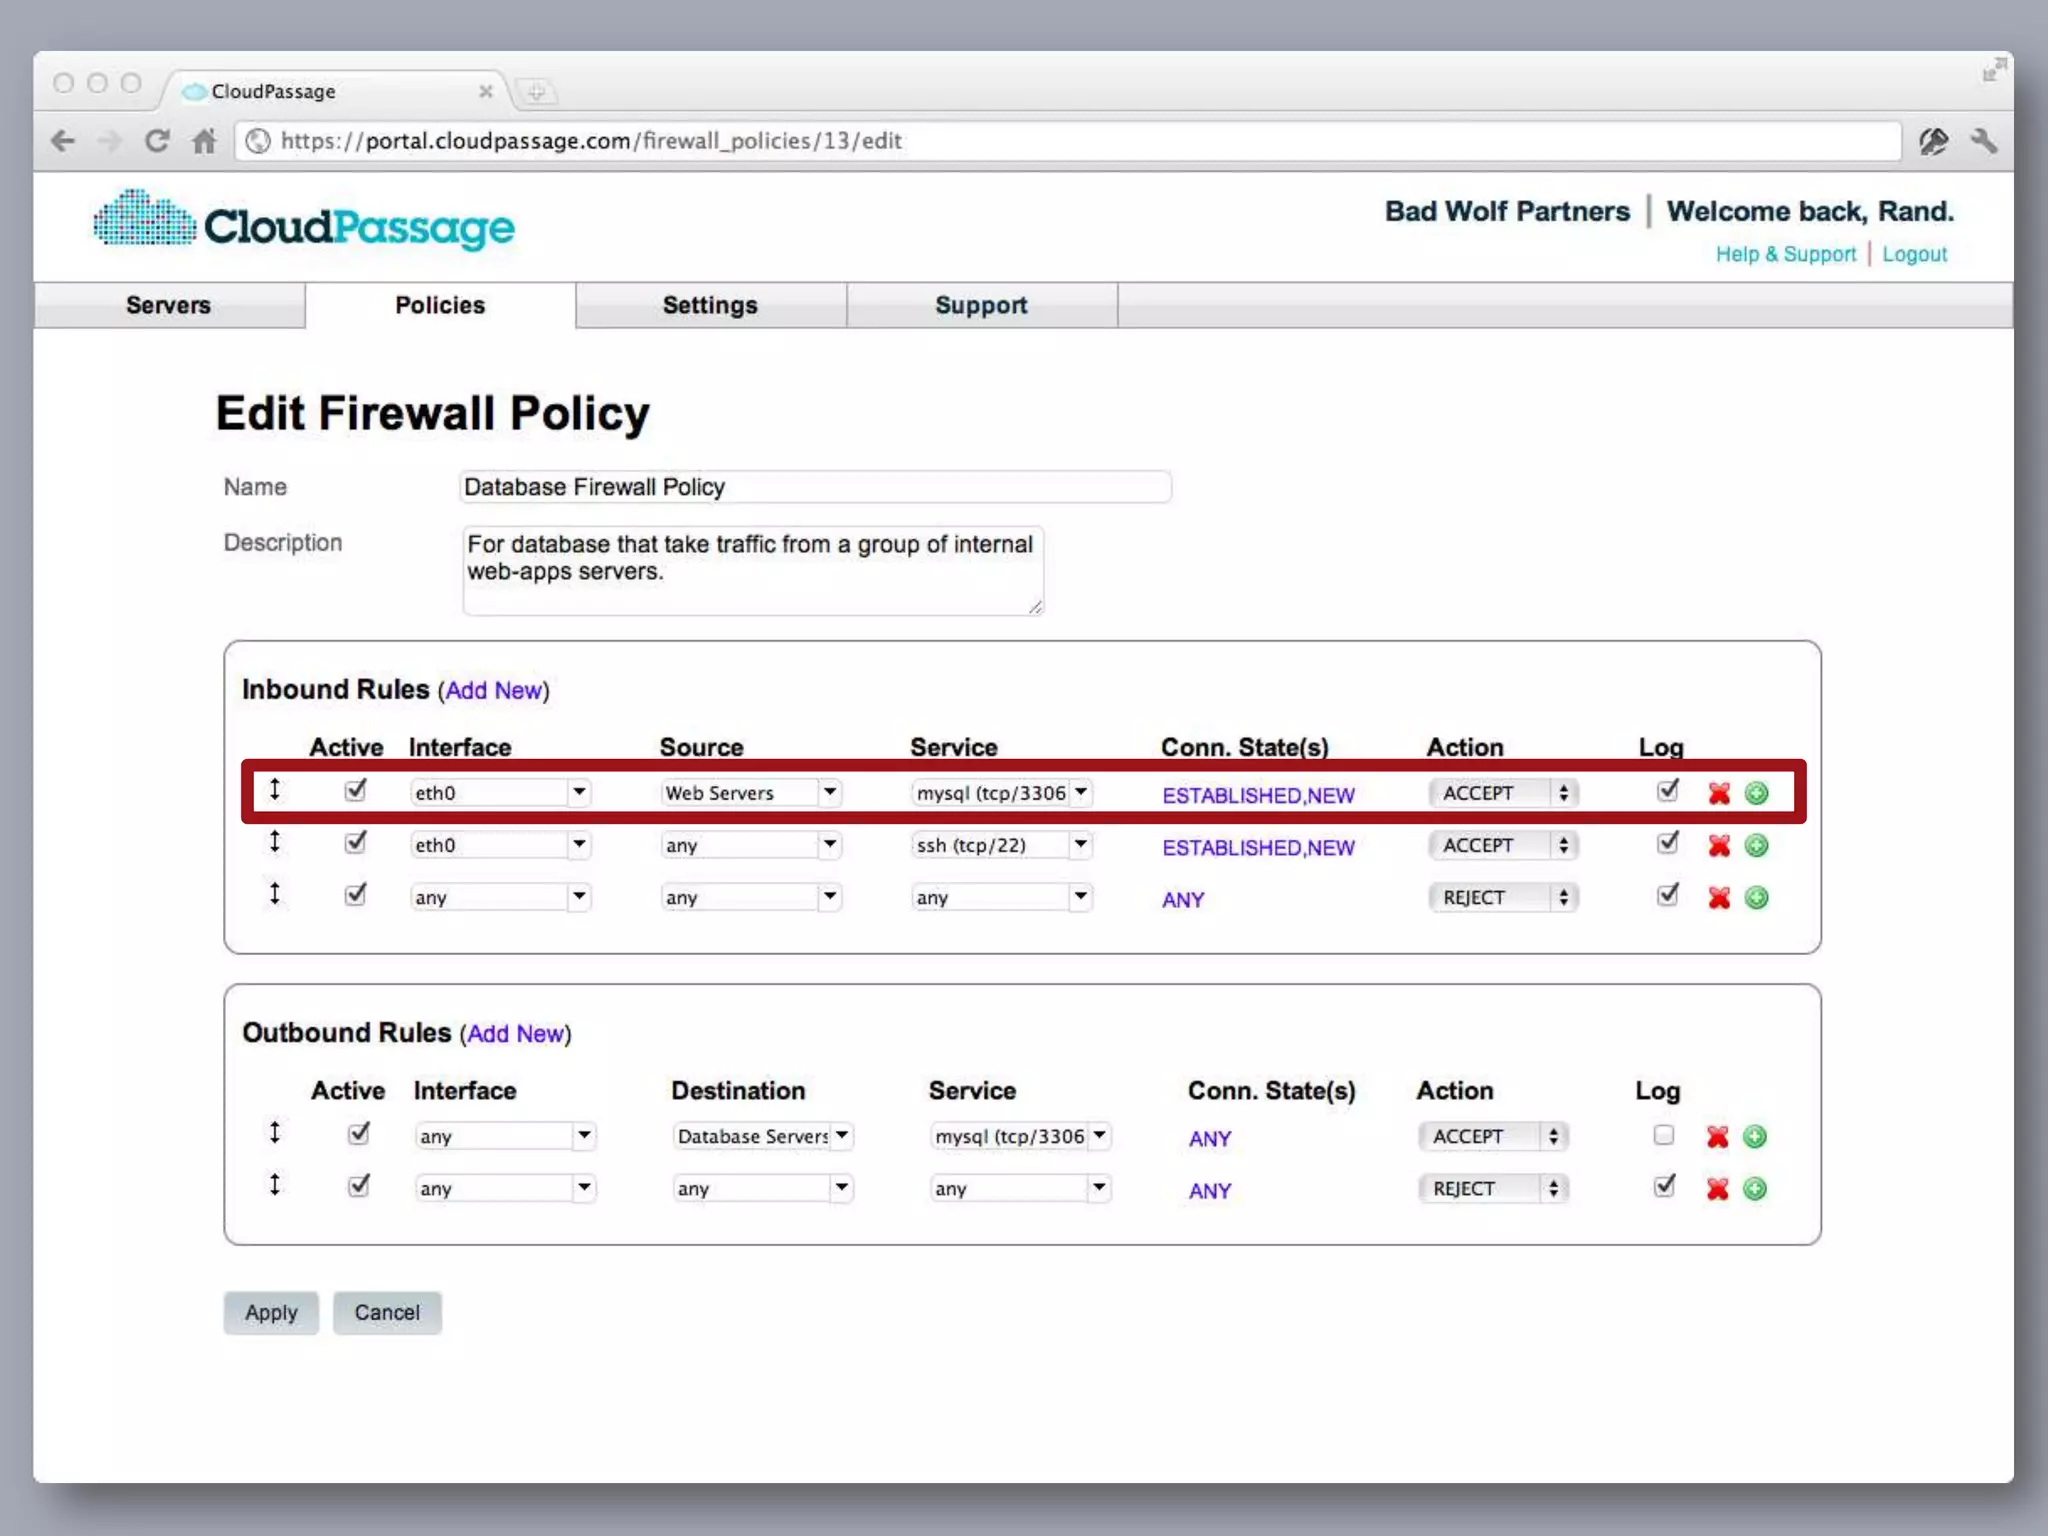Delete the inbound mysql rule with red X
Viewport: 2048px width, 1536px height.
click(x=1719, y=793)
